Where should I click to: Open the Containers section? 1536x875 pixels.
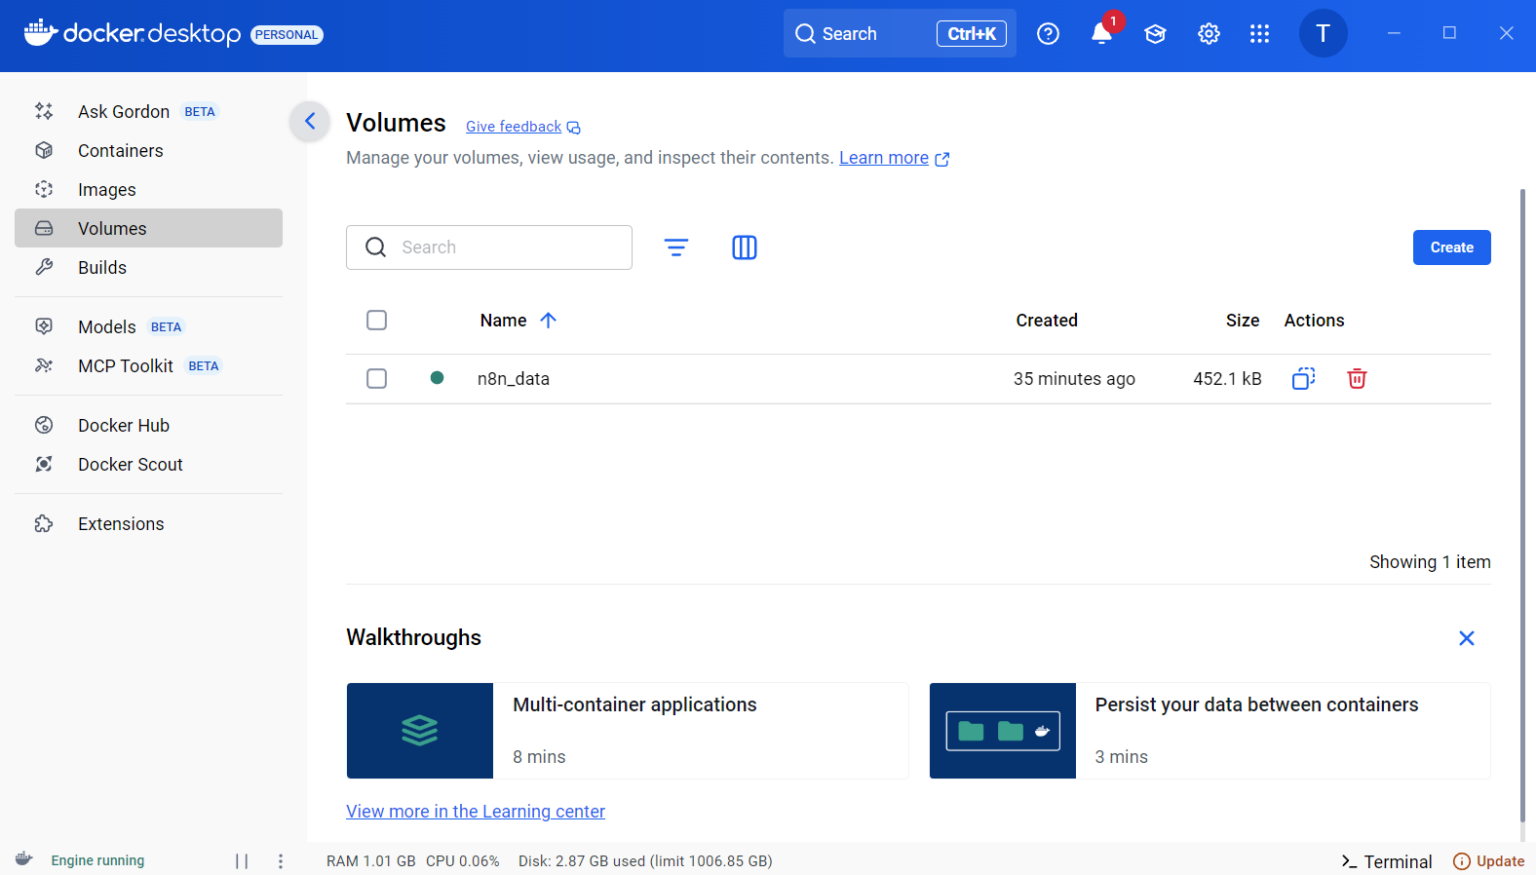pyautogui.click(x=120, y=150)
